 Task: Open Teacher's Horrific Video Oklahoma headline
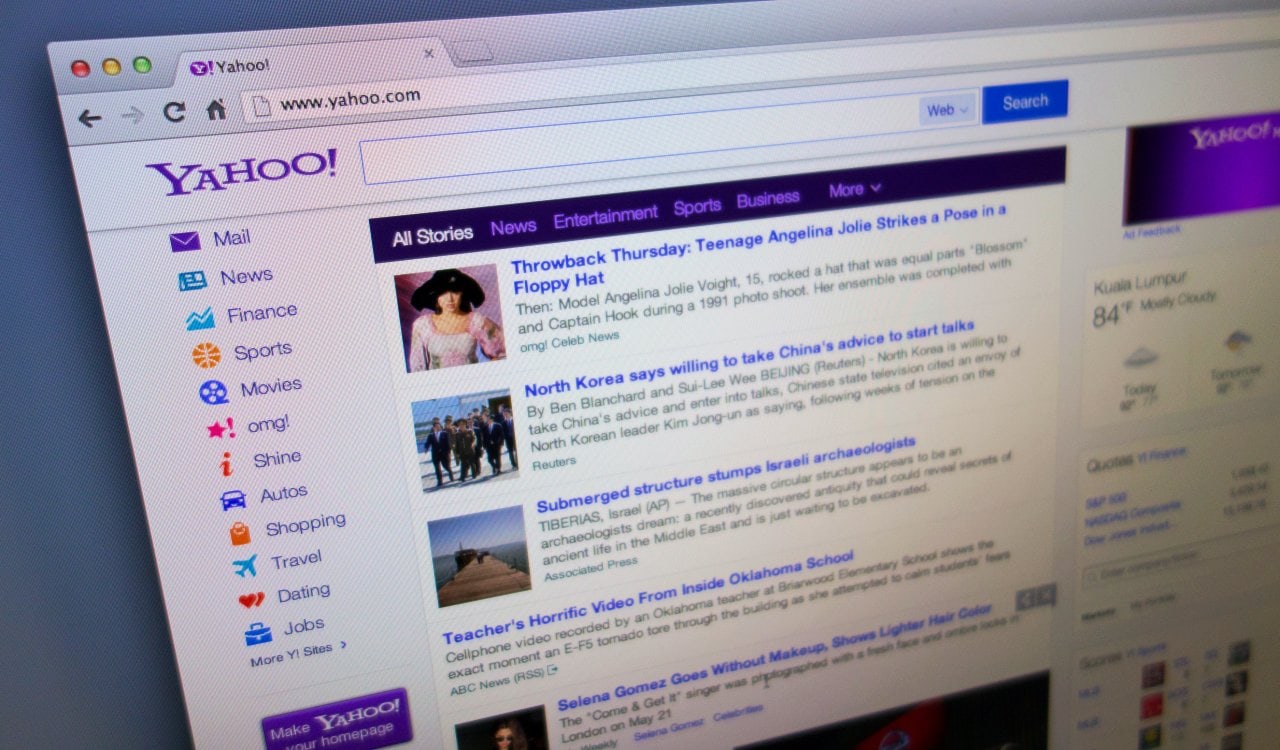point(647,596)
